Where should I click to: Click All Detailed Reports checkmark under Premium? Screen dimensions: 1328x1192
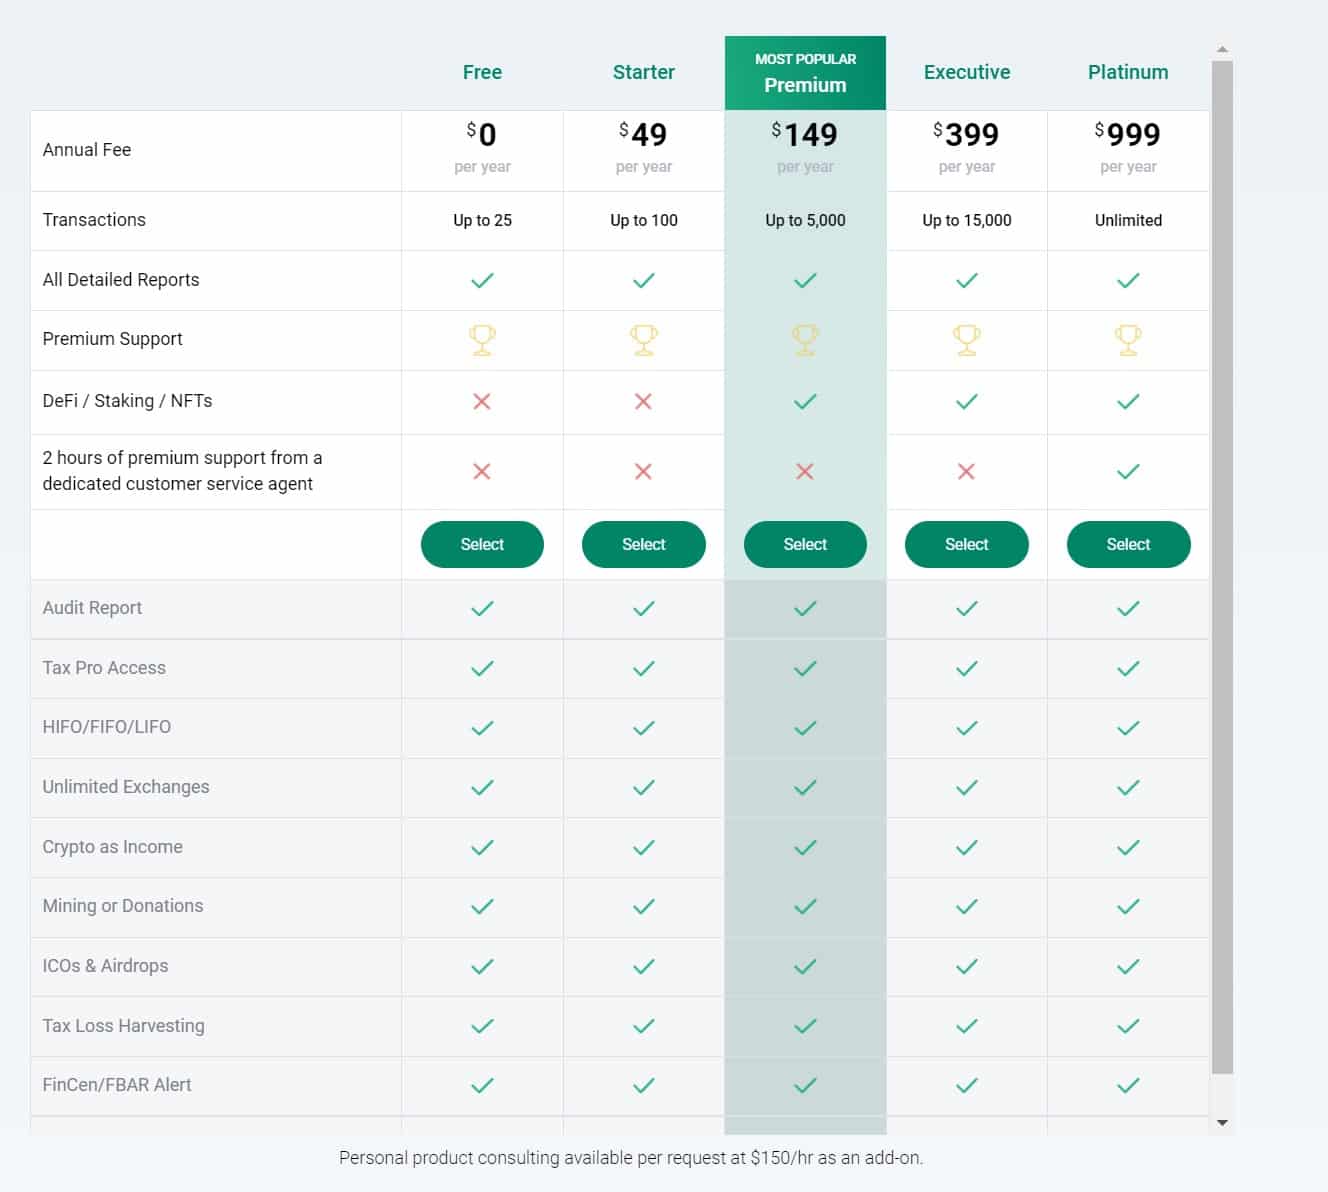coord(805,280)
